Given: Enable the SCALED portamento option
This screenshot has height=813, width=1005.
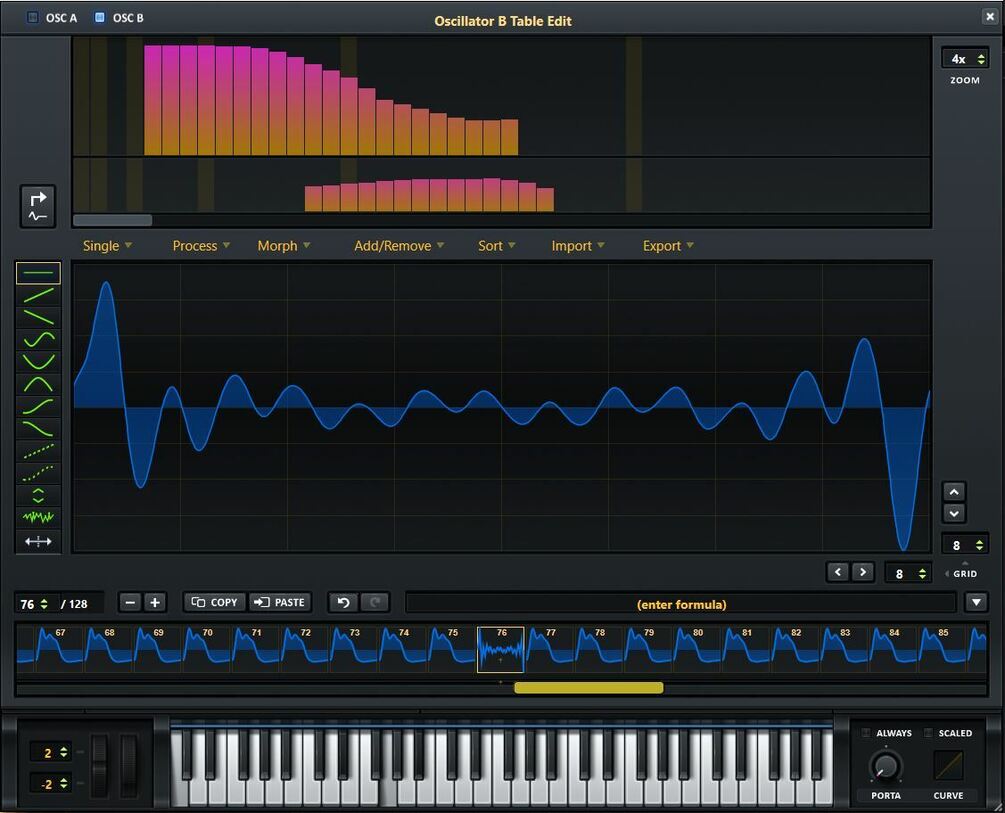Looking at the screenshot, I should 928,732.
